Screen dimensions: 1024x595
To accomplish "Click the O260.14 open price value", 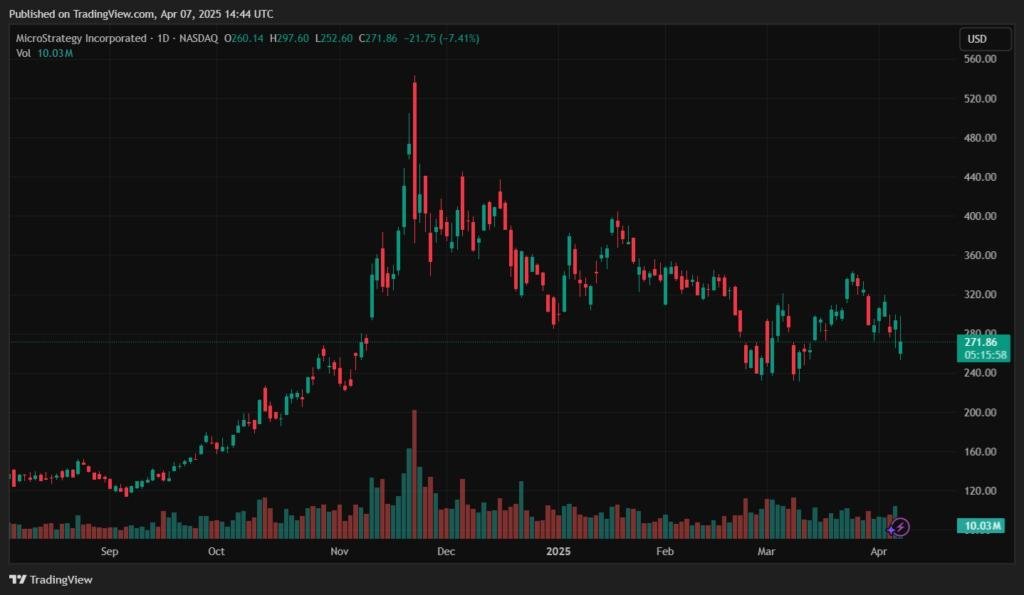I will tap(245, 39).
